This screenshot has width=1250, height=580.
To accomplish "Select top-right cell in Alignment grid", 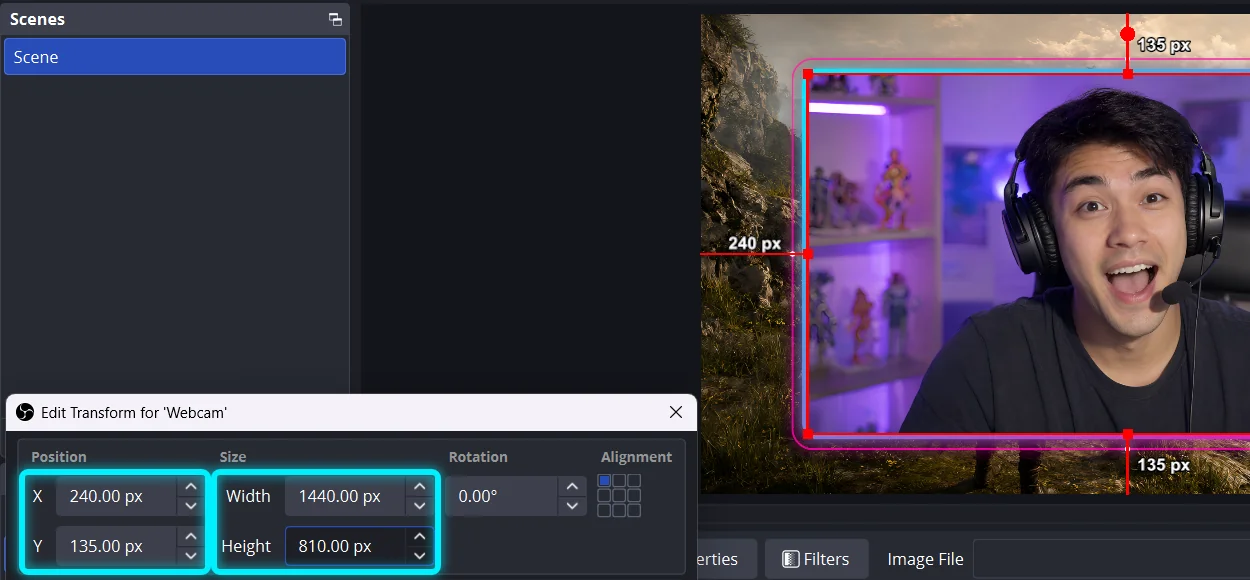I will [634, 481].
